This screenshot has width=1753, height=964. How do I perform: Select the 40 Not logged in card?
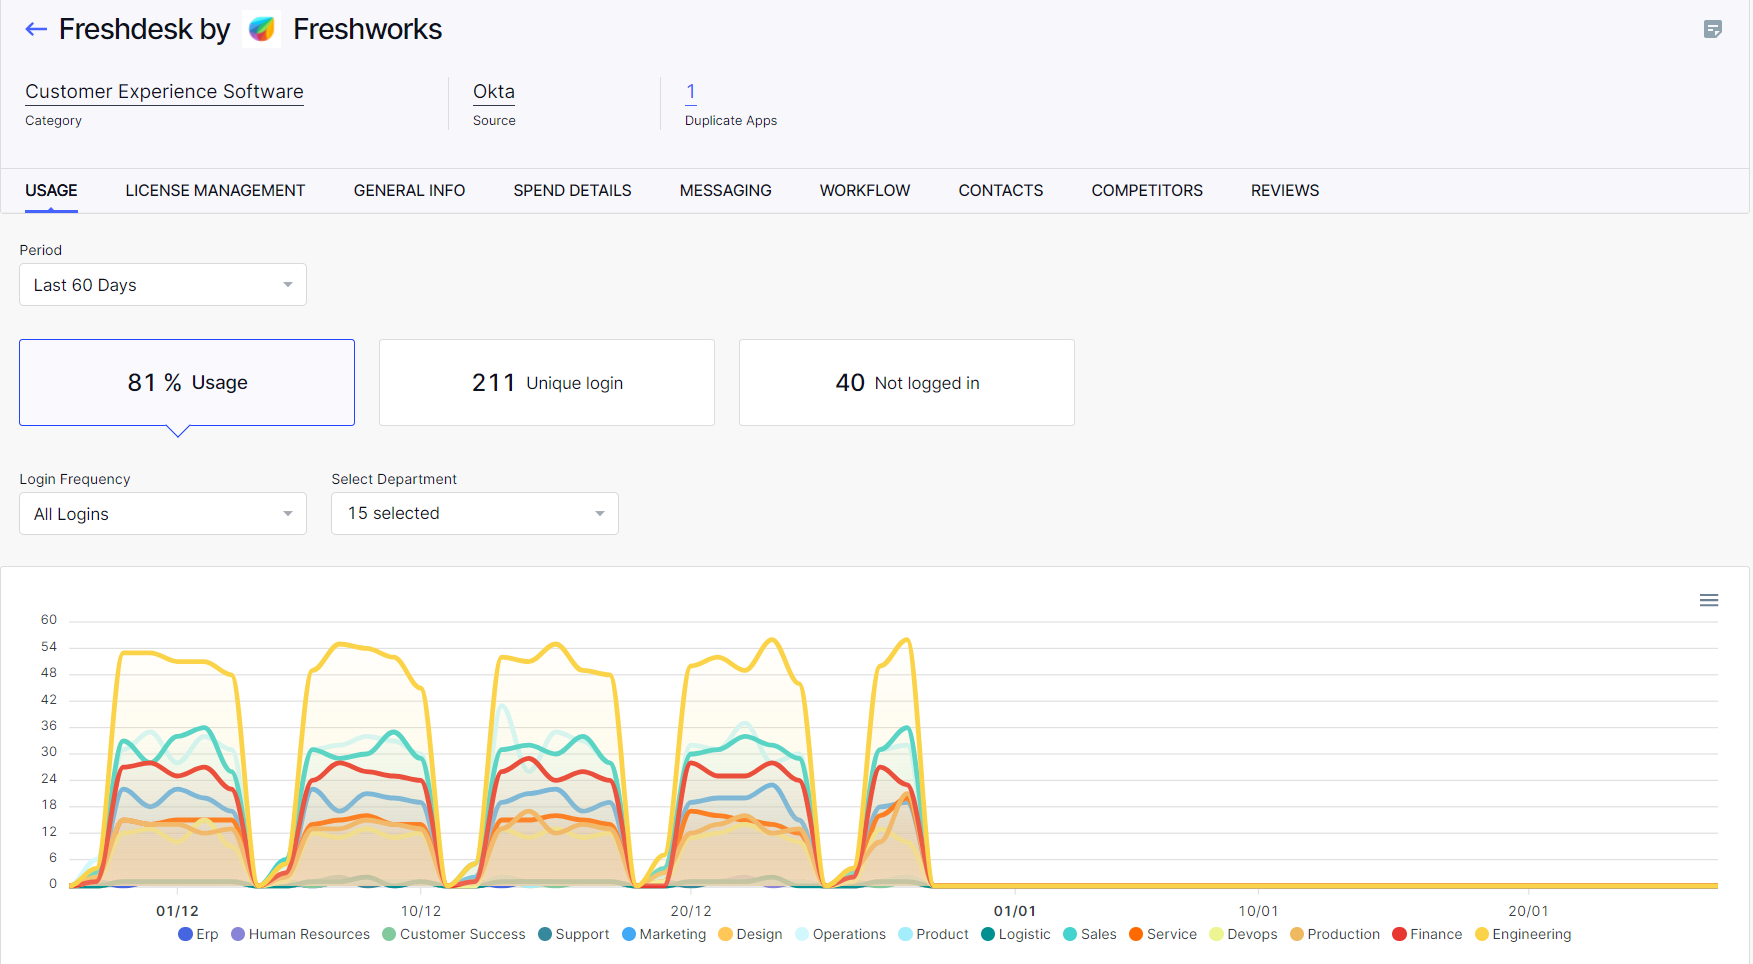click(907, 383)
